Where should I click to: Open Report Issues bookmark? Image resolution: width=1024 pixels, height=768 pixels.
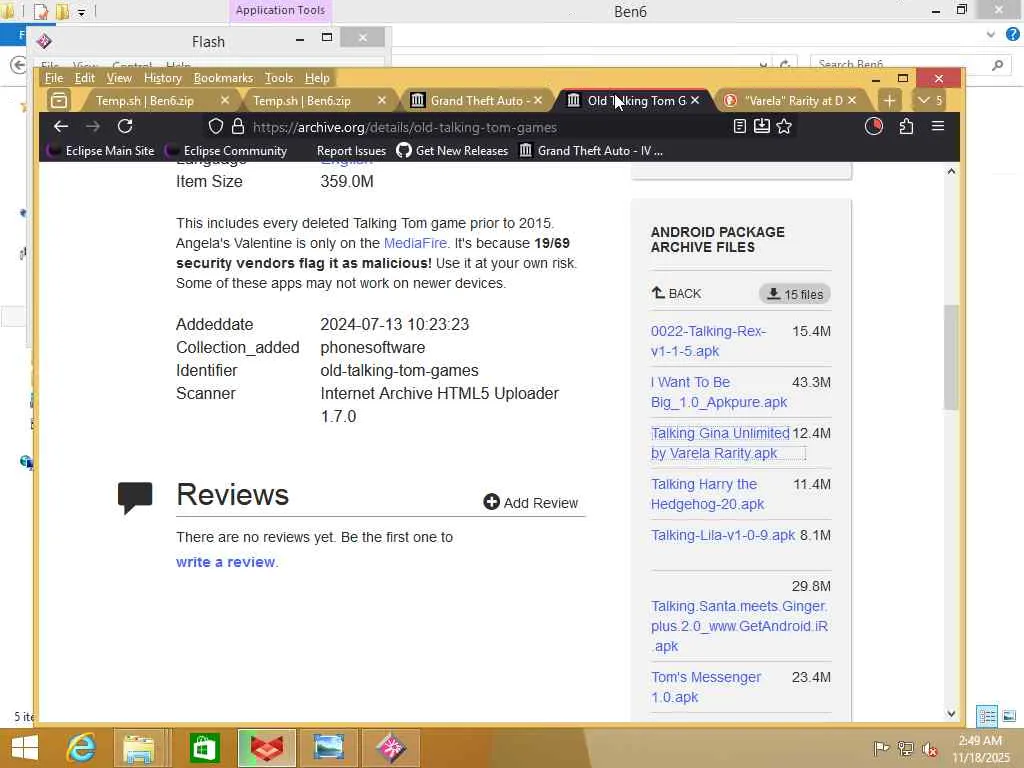pyautogui.click(x=351, y=151)
